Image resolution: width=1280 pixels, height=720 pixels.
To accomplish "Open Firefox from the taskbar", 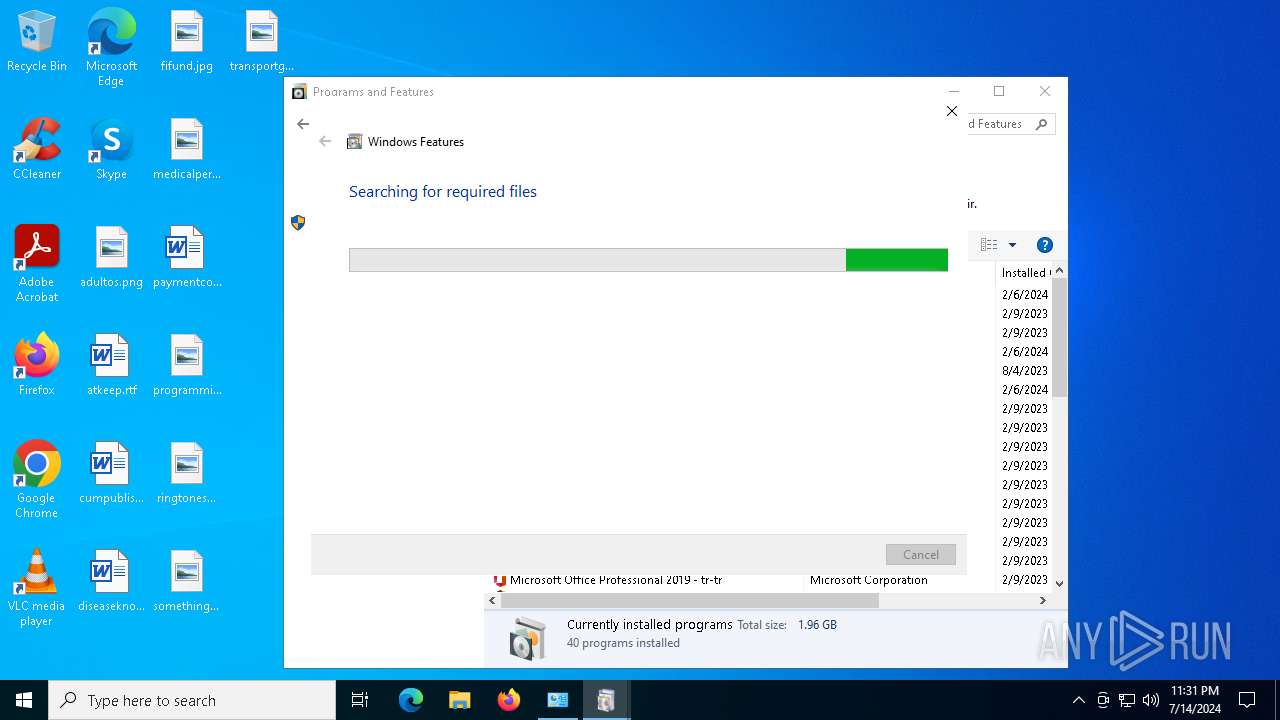I will [508, 700].
